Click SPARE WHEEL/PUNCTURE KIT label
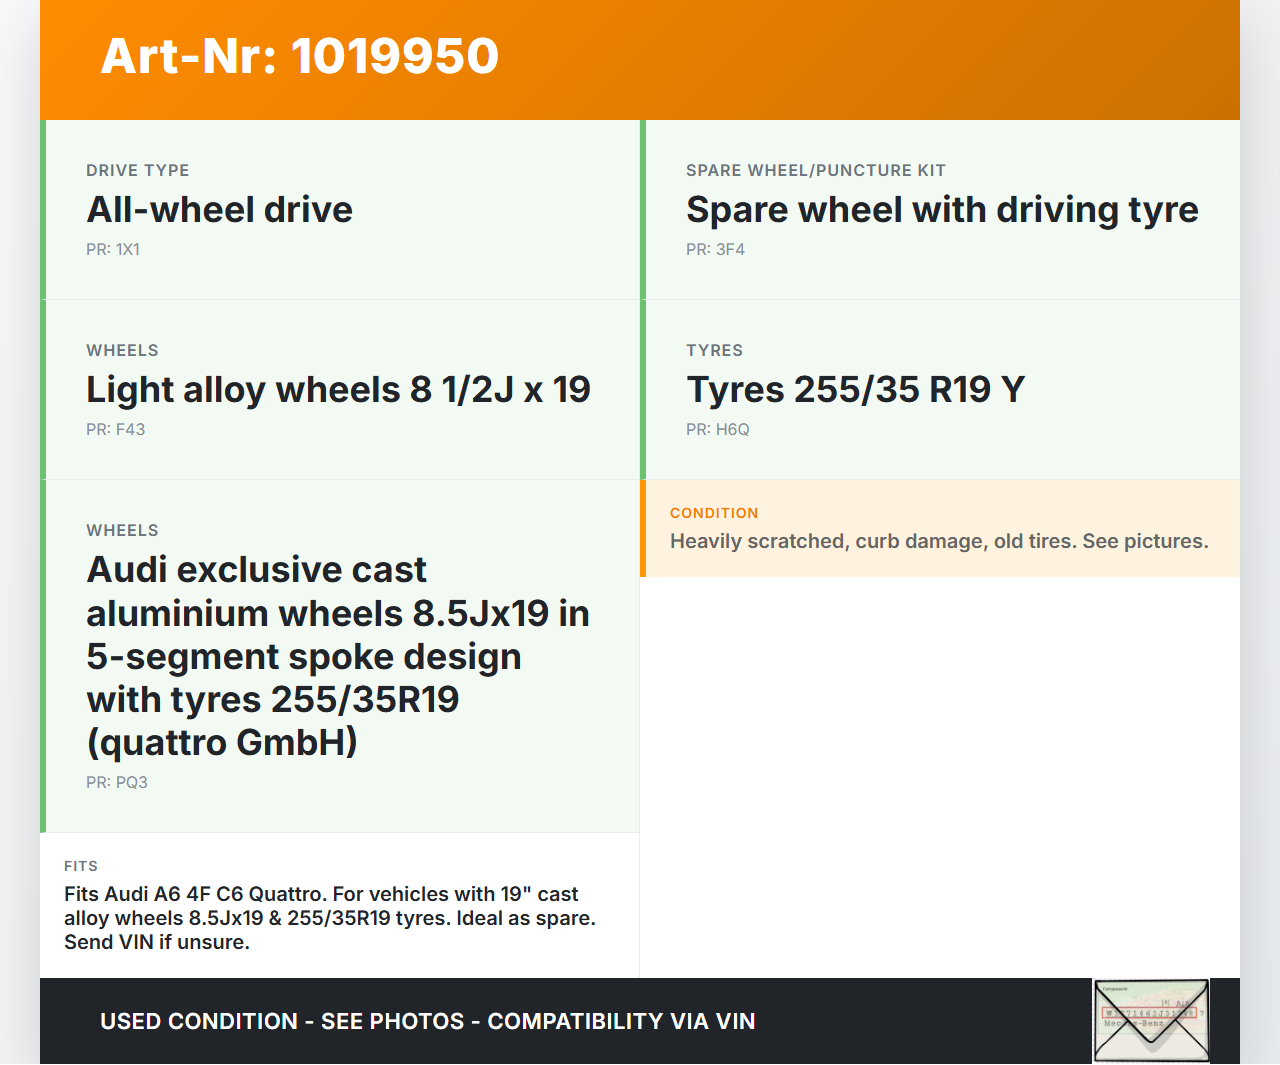This screenshot has width=1280, height=1065. [815, 171]
